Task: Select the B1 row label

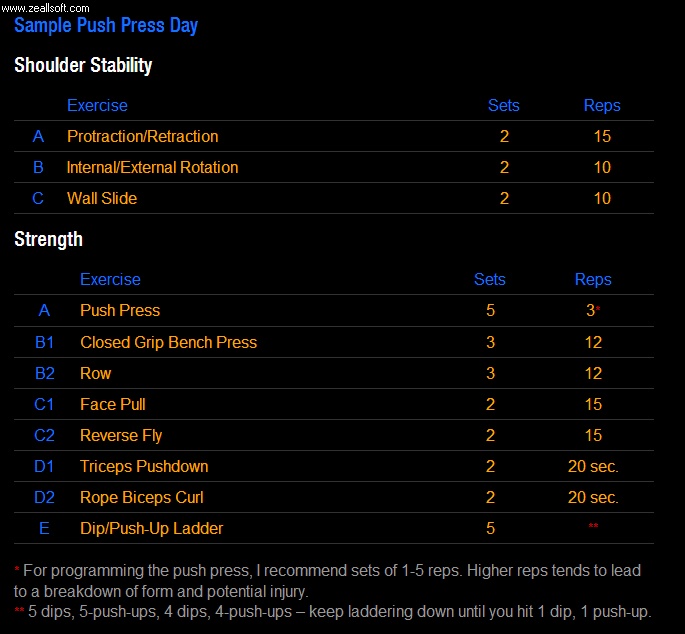Action: [44, 342]
